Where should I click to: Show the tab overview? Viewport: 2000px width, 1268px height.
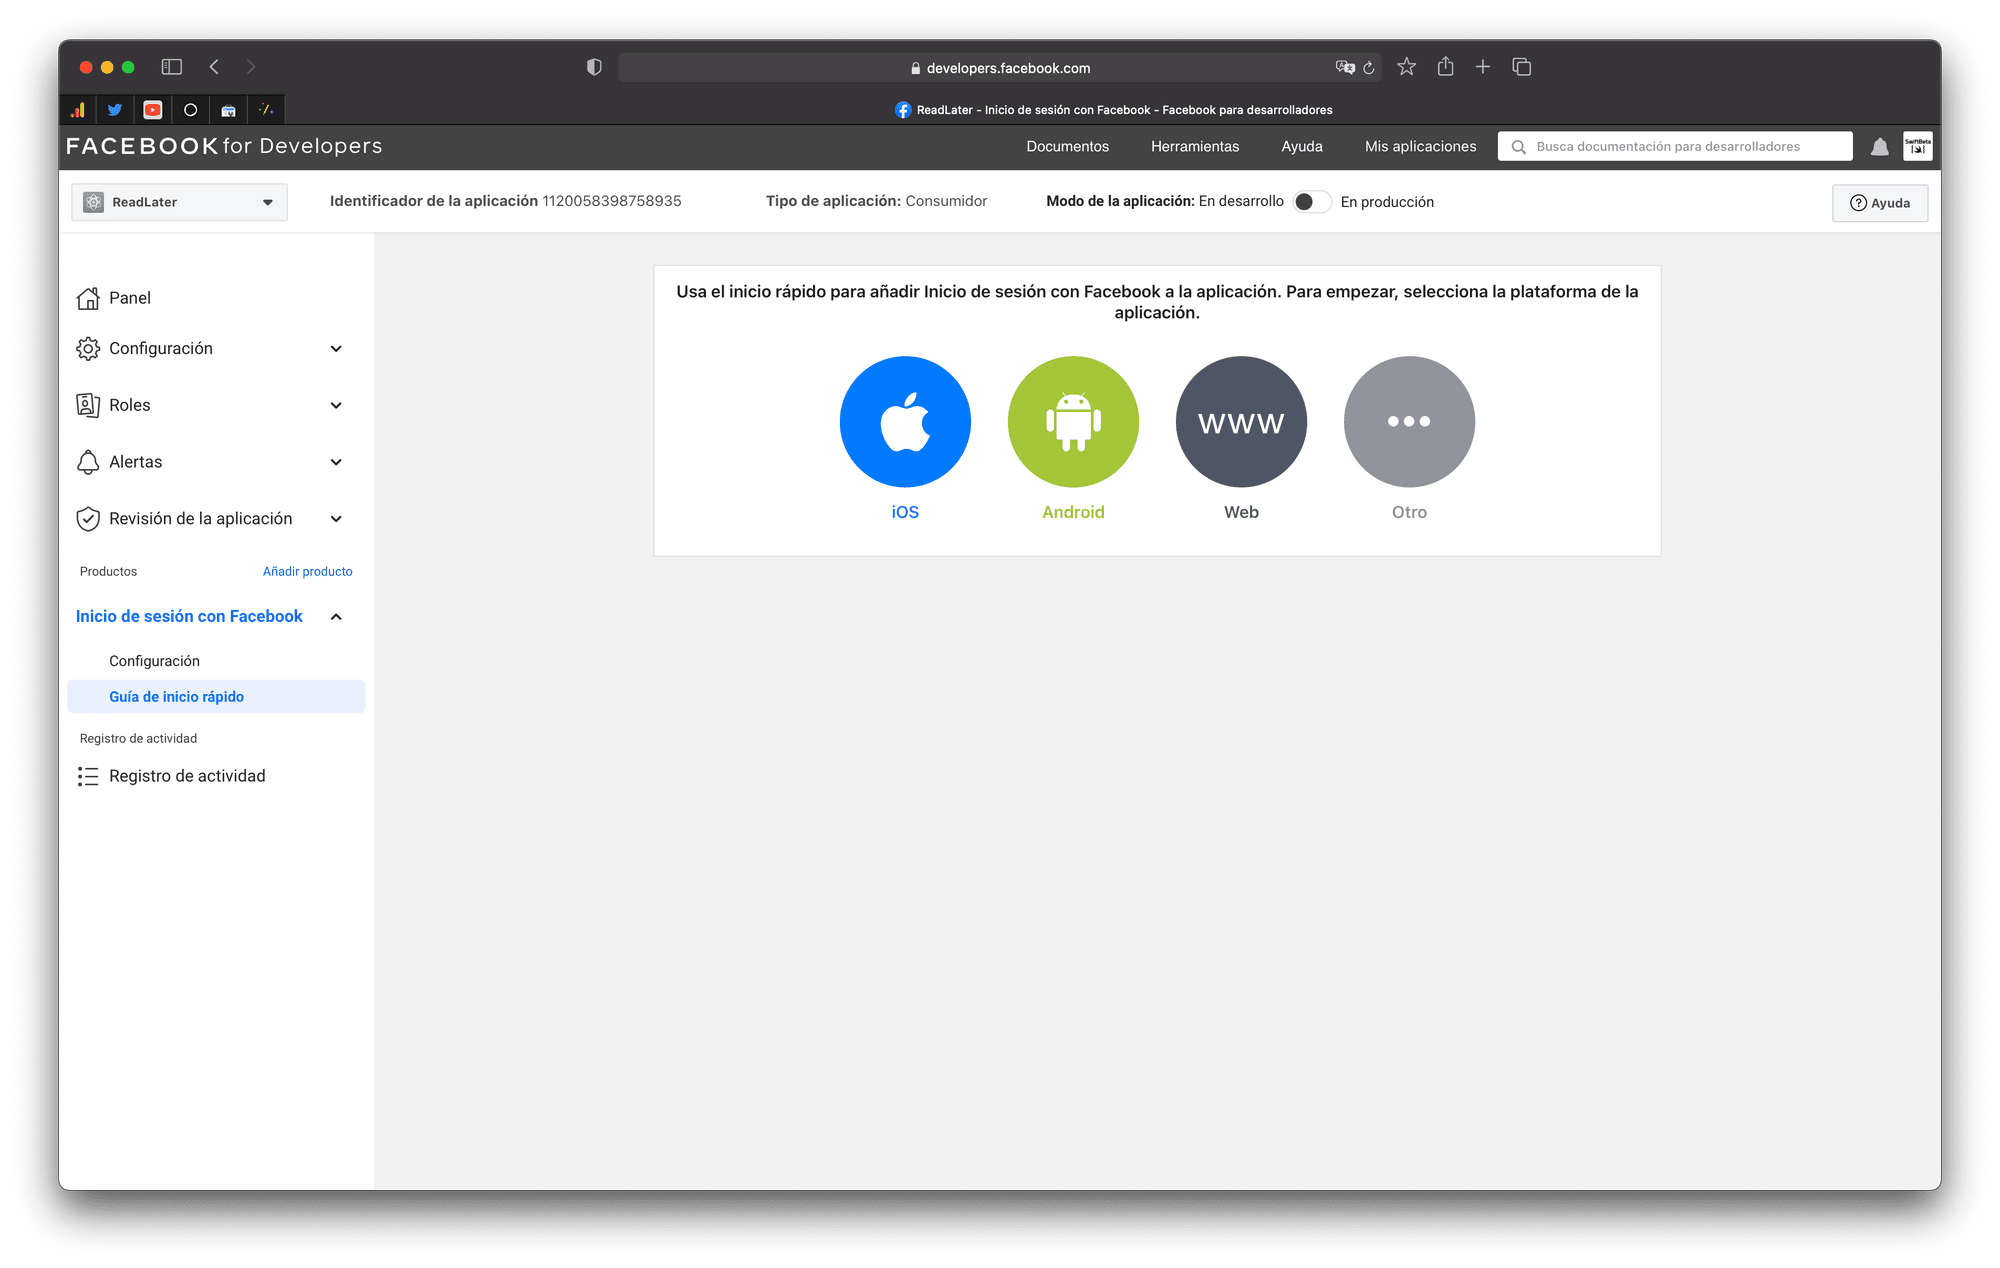(1522, 67)
